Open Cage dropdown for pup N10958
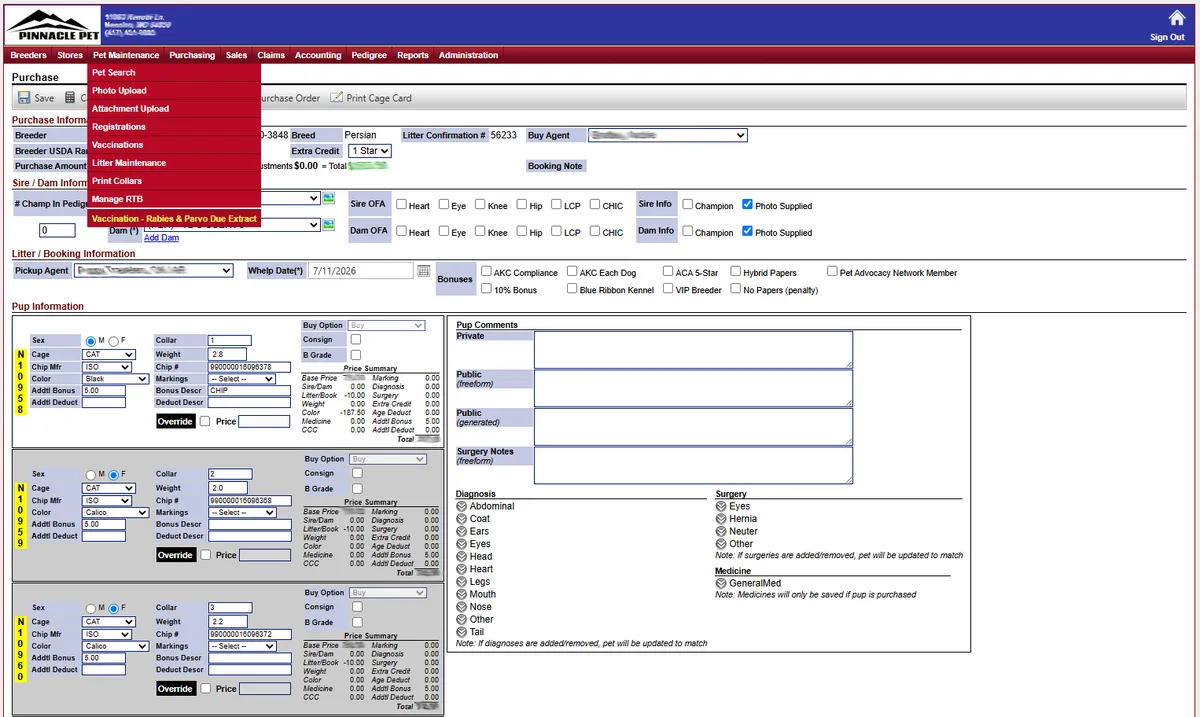The height and width of the screenshot is (717, 1200). click(x=109, y=354)
